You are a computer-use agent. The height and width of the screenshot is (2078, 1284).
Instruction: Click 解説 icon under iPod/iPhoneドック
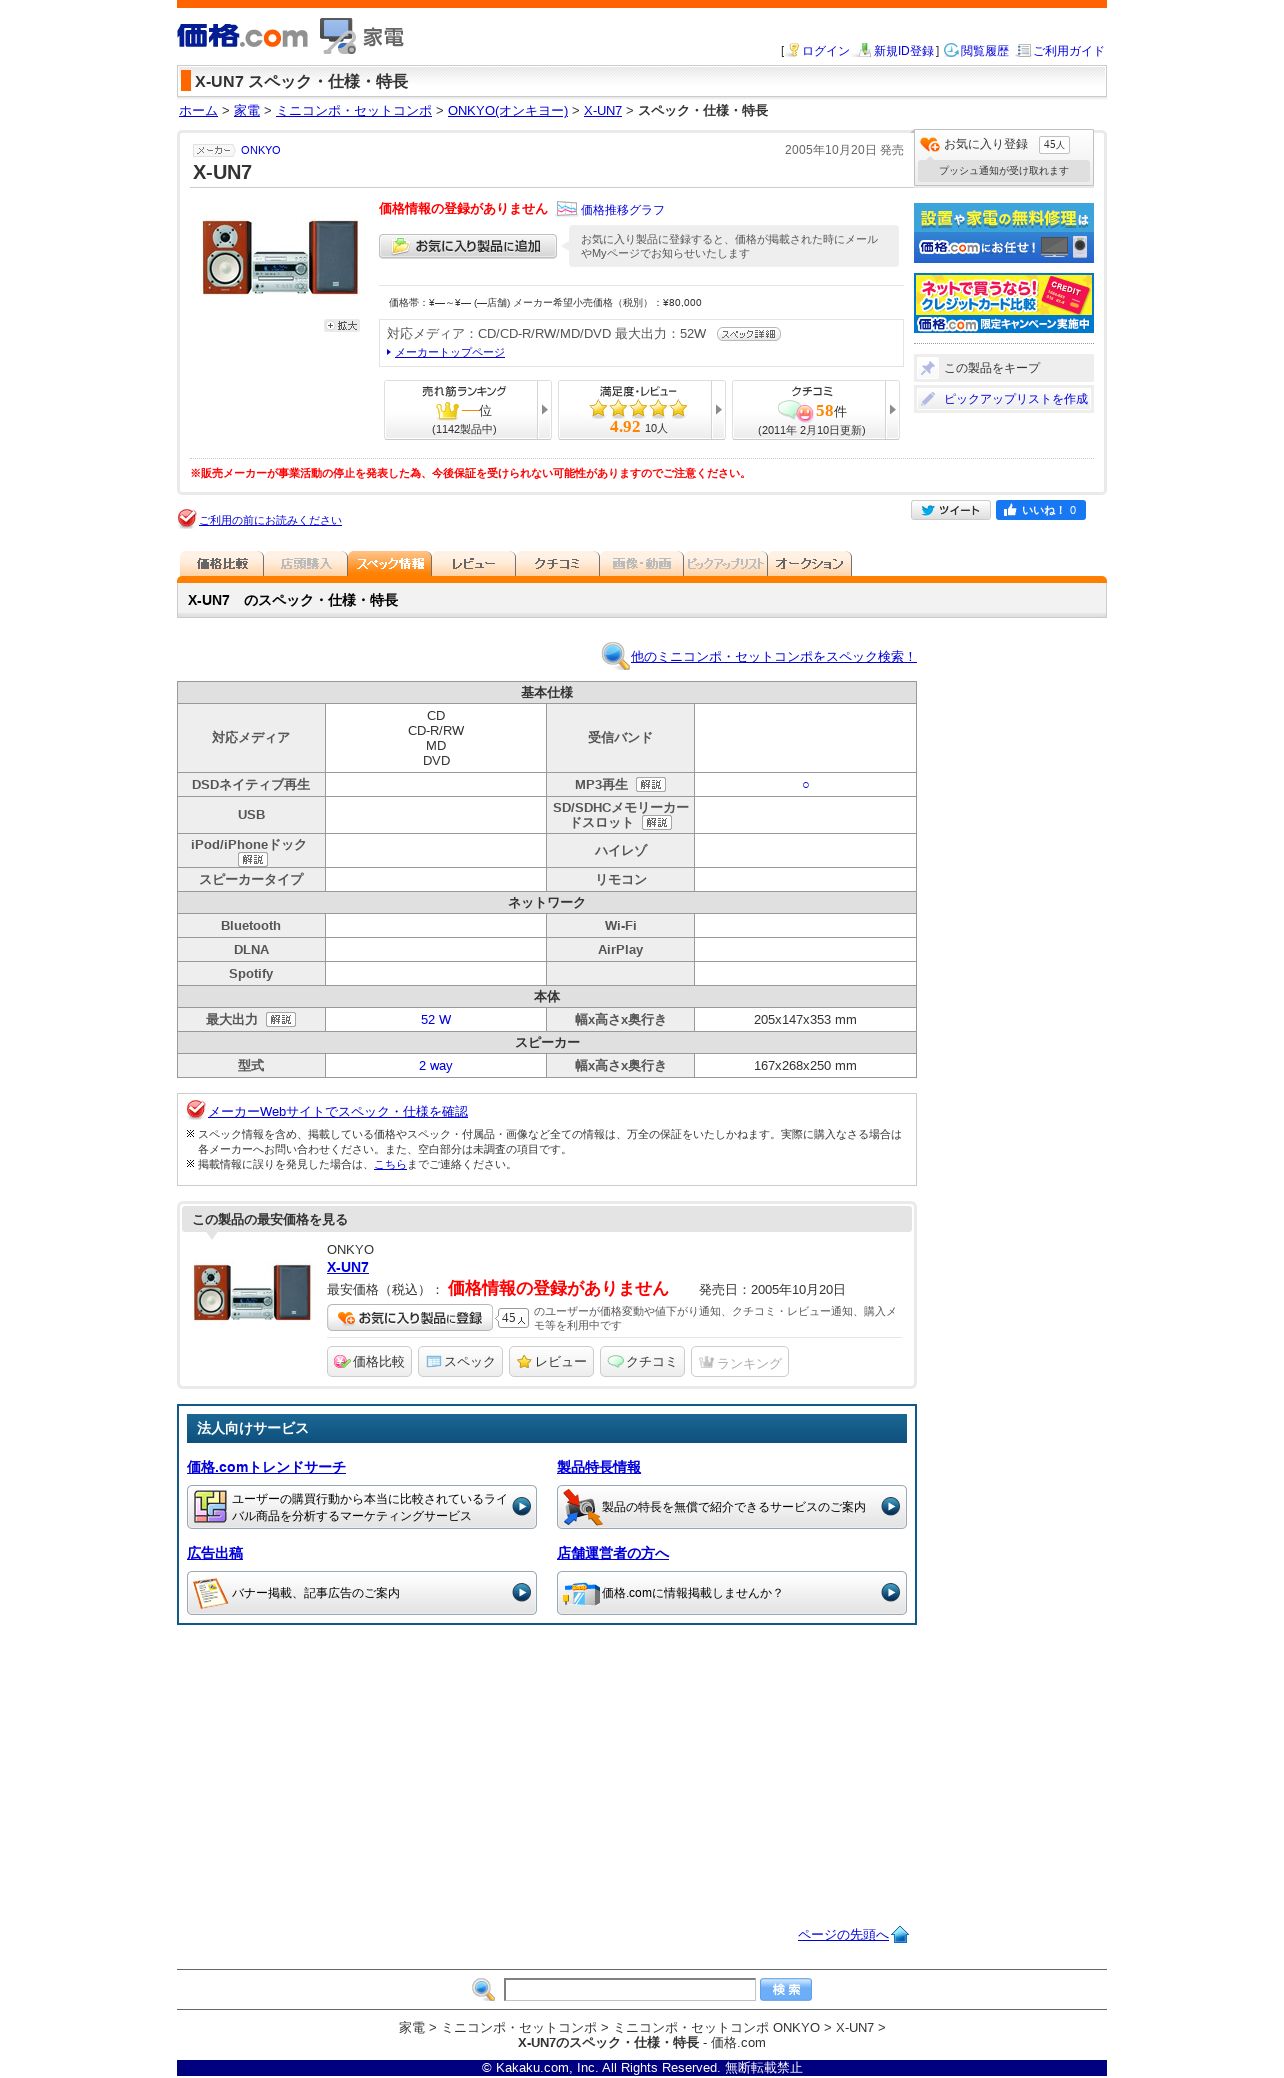[253, 860]
